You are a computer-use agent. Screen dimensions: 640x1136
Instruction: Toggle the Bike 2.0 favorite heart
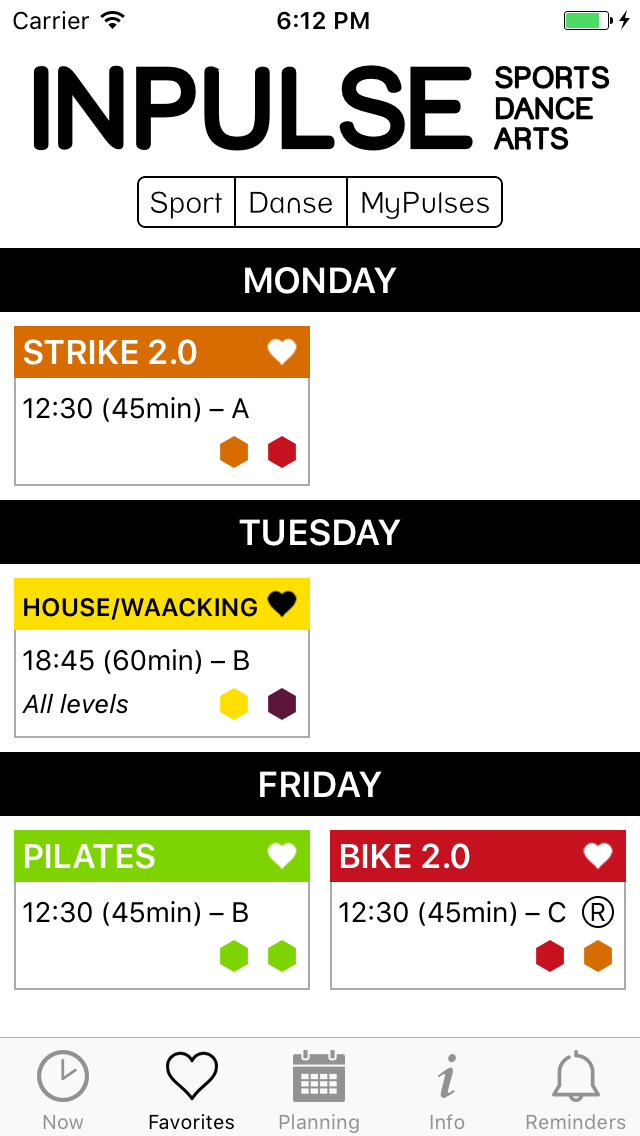(598, 856)
